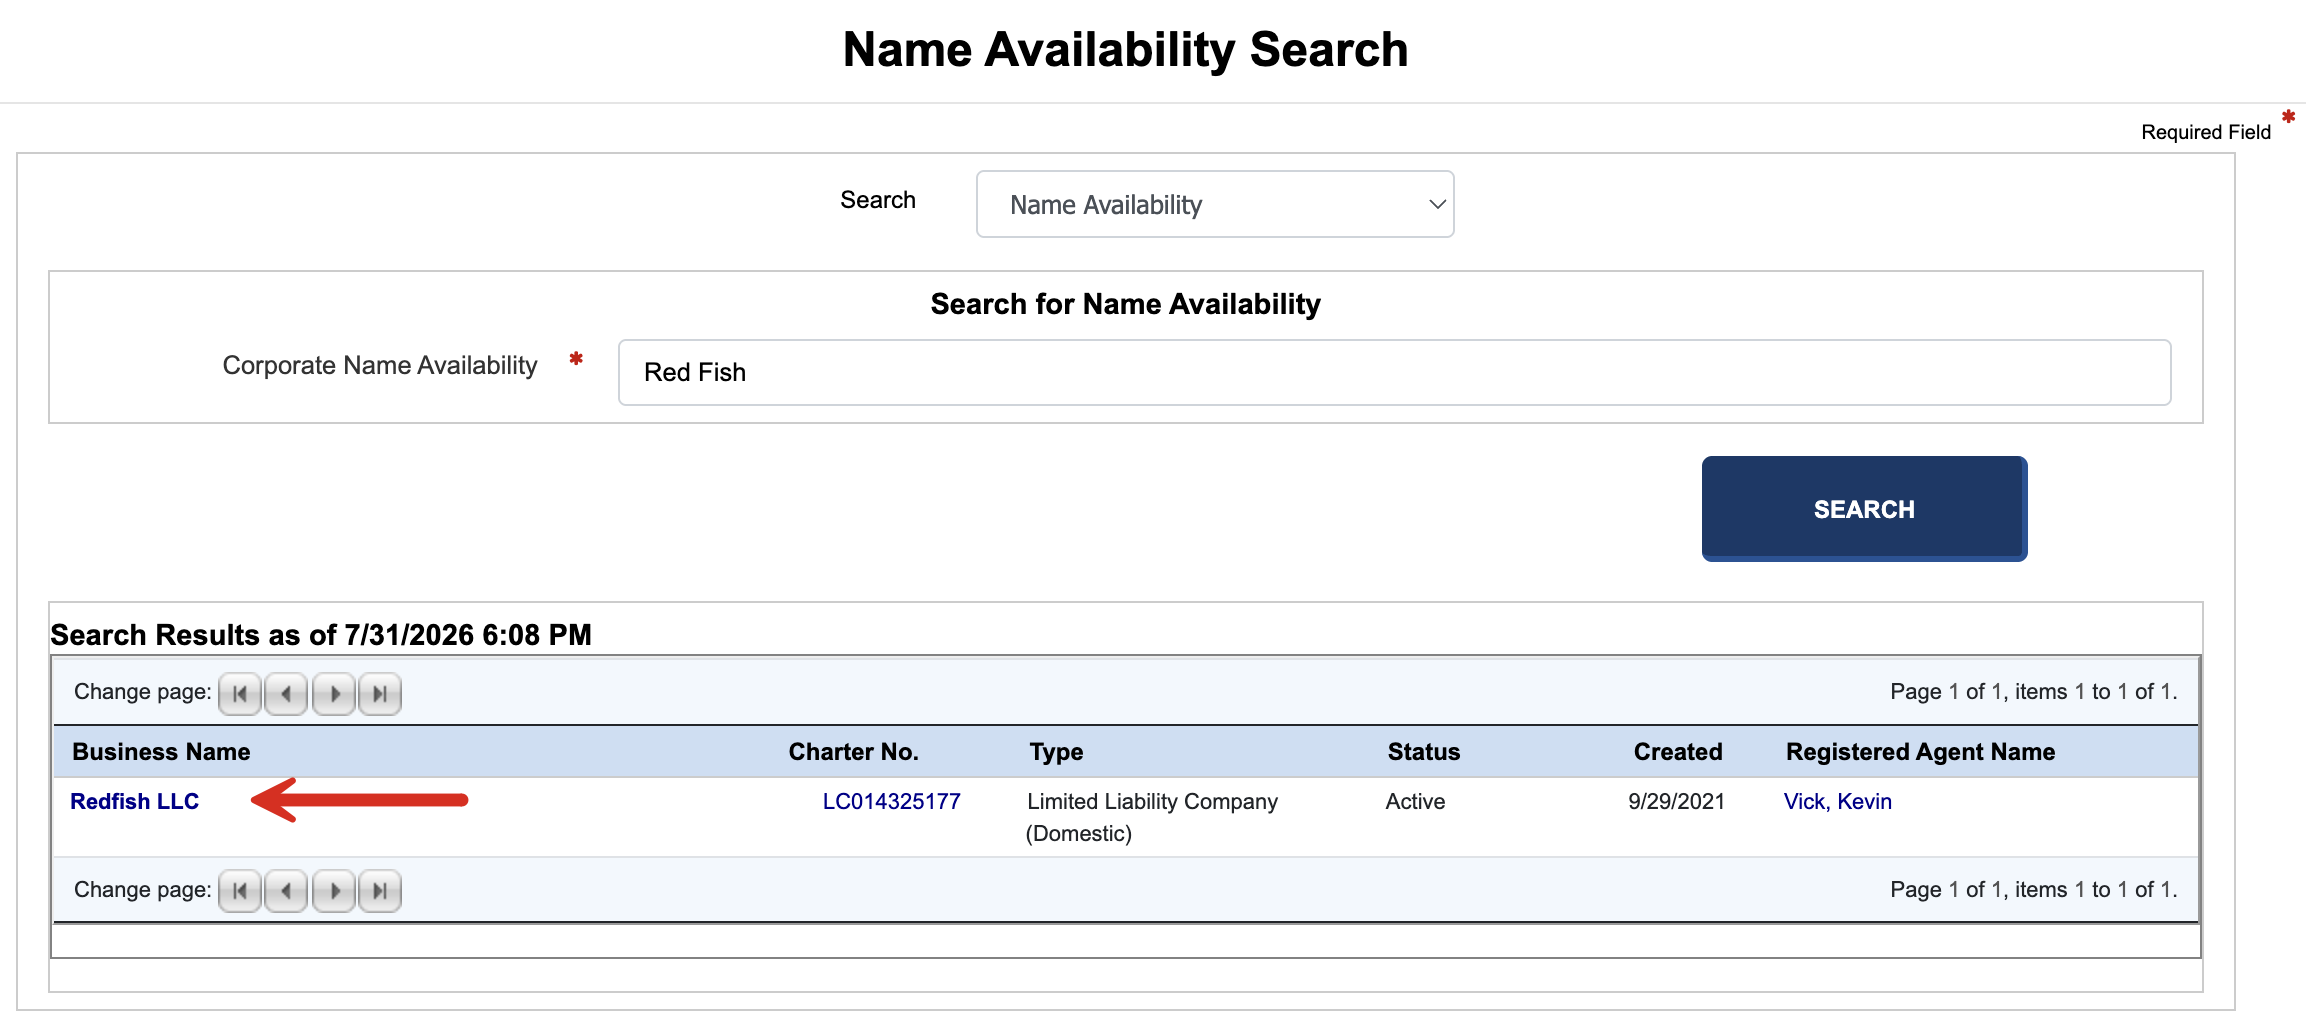Click the Name Availability Search page title
This screenshot has width=2306, height=1032.
tap(1125, 49)
